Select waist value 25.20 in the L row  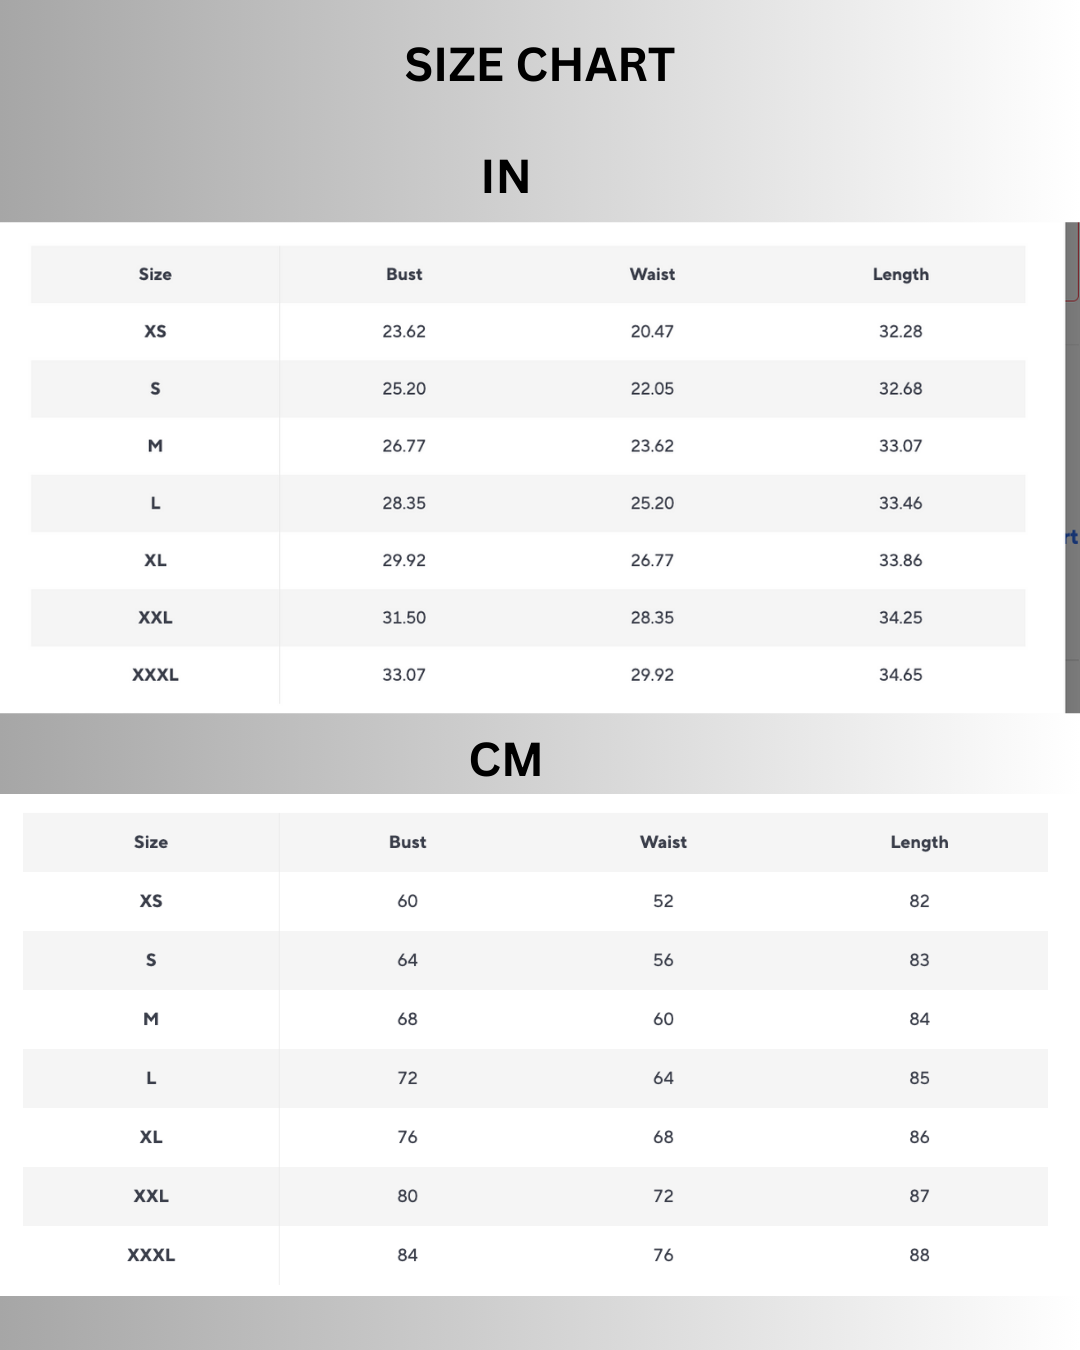click(x=652, y=503)
